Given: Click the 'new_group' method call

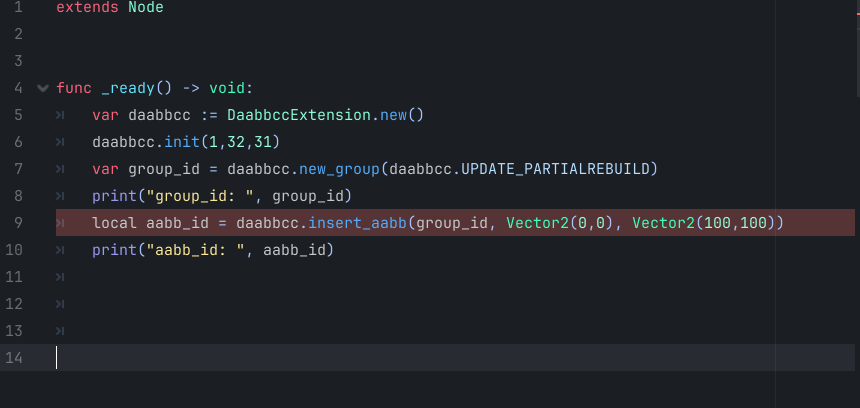Looking at the screenshot, I should (x=340, y=169).
